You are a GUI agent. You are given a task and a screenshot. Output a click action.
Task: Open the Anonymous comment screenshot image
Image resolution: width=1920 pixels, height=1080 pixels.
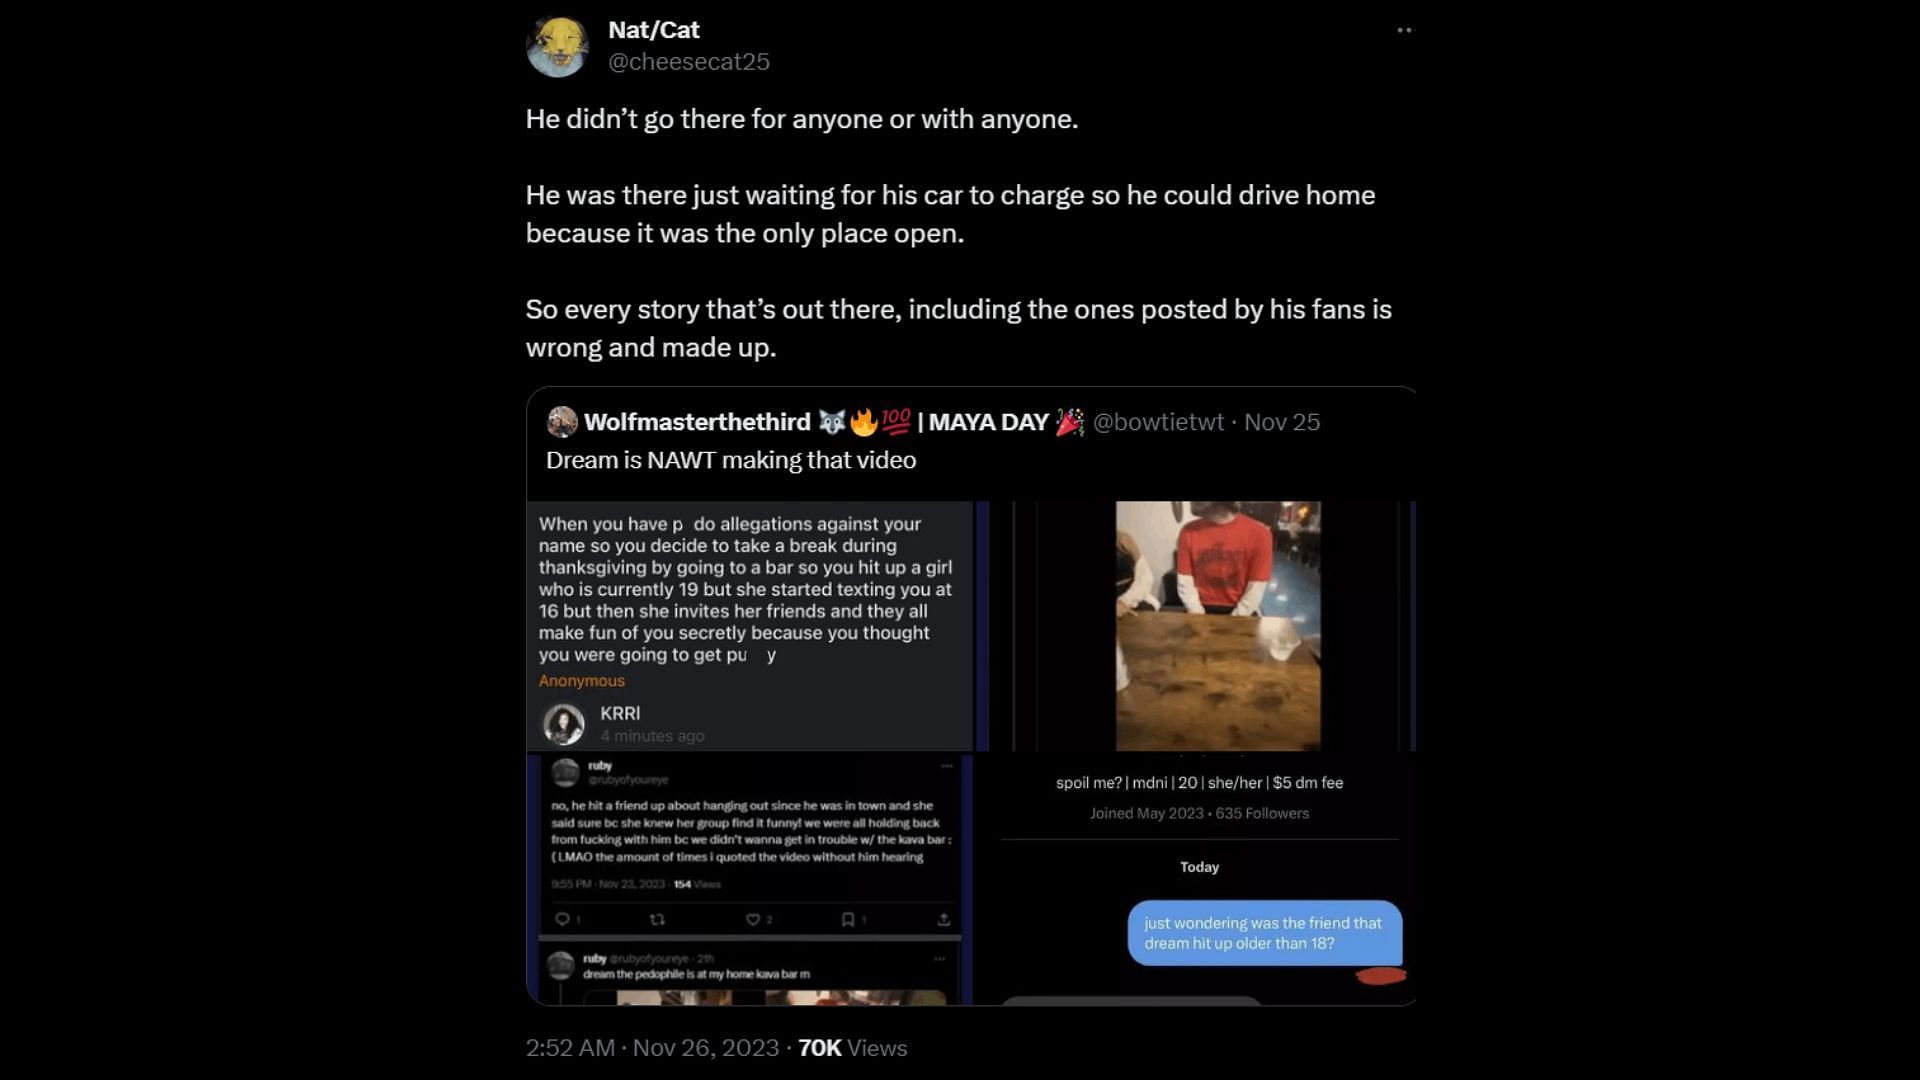pyautogui.click(x=750, y=626)
